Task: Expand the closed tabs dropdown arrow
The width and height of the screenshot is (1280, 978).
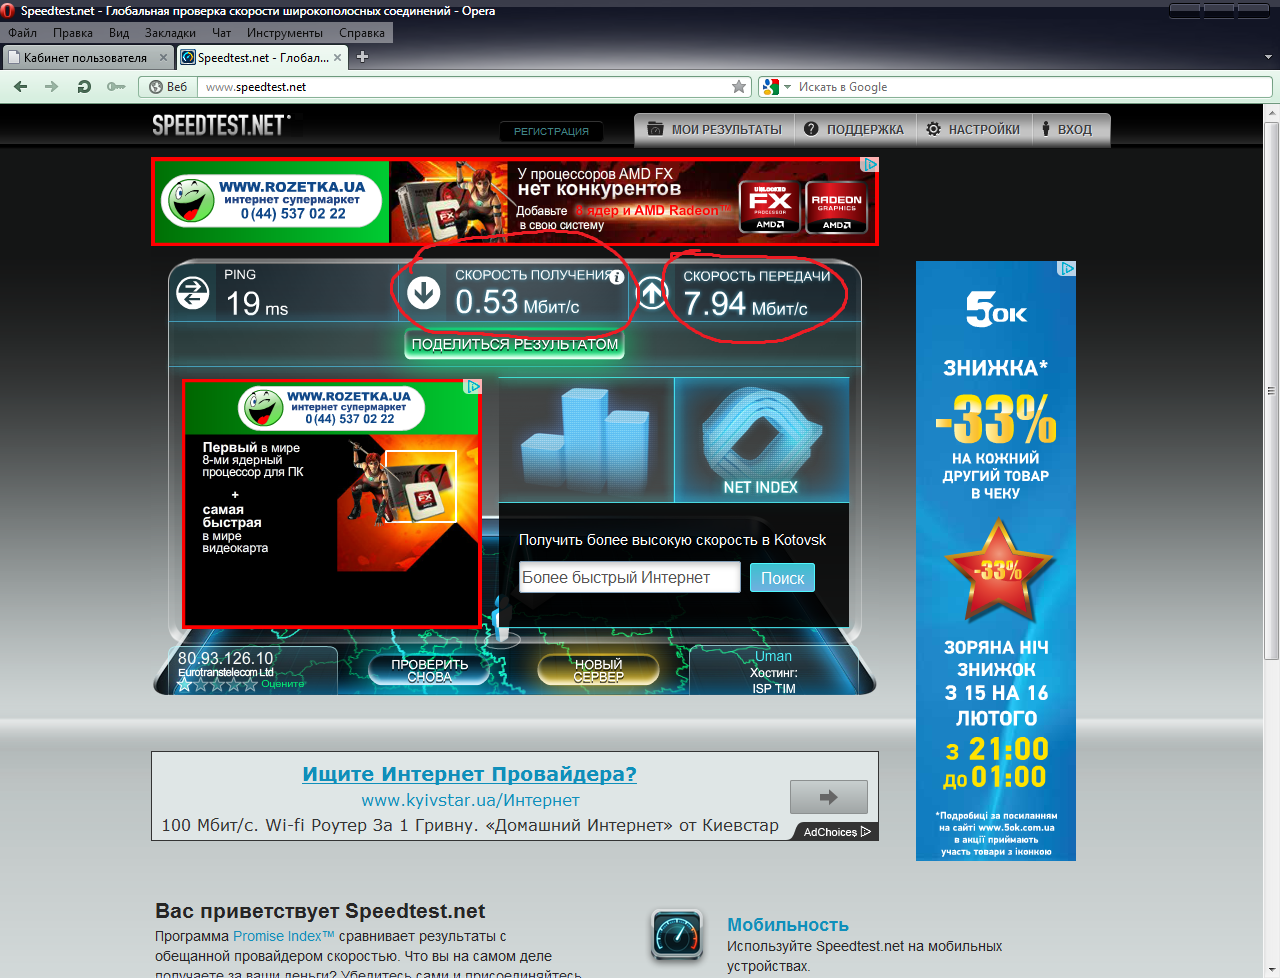Action: (x=1268, y=58)
